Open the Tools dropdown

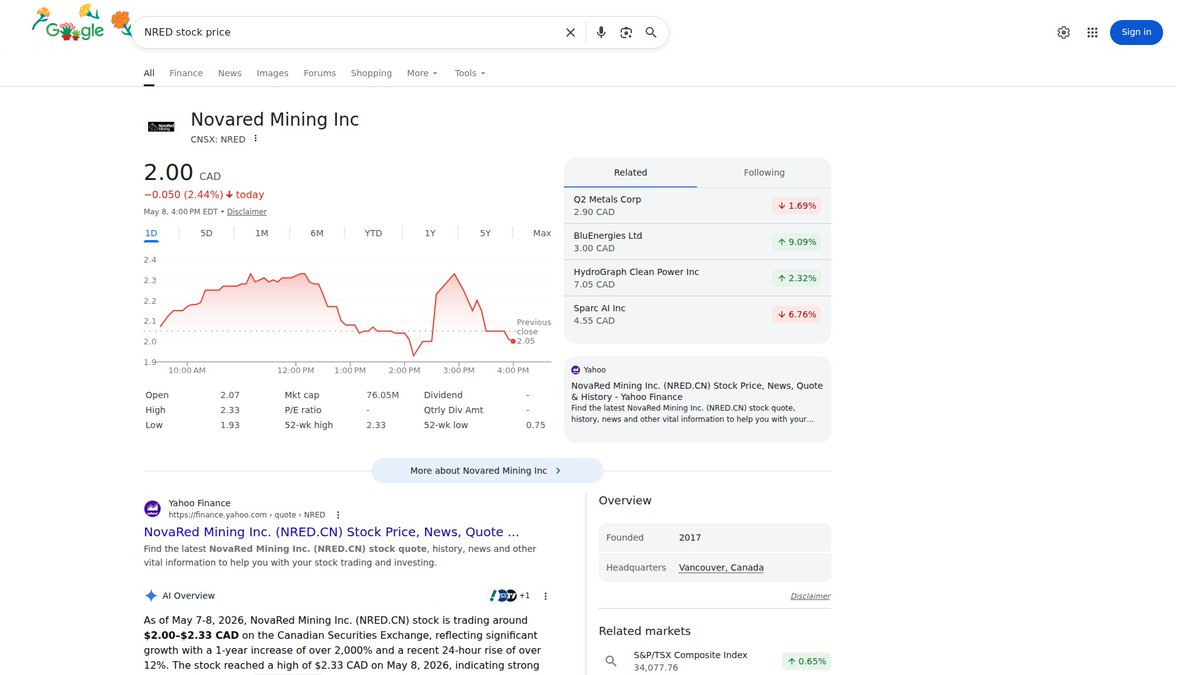470,73
